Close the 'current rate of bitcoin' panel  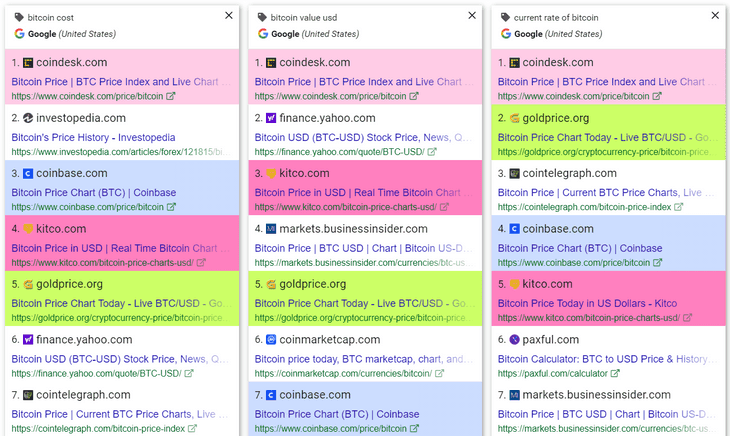click(715, 15)
